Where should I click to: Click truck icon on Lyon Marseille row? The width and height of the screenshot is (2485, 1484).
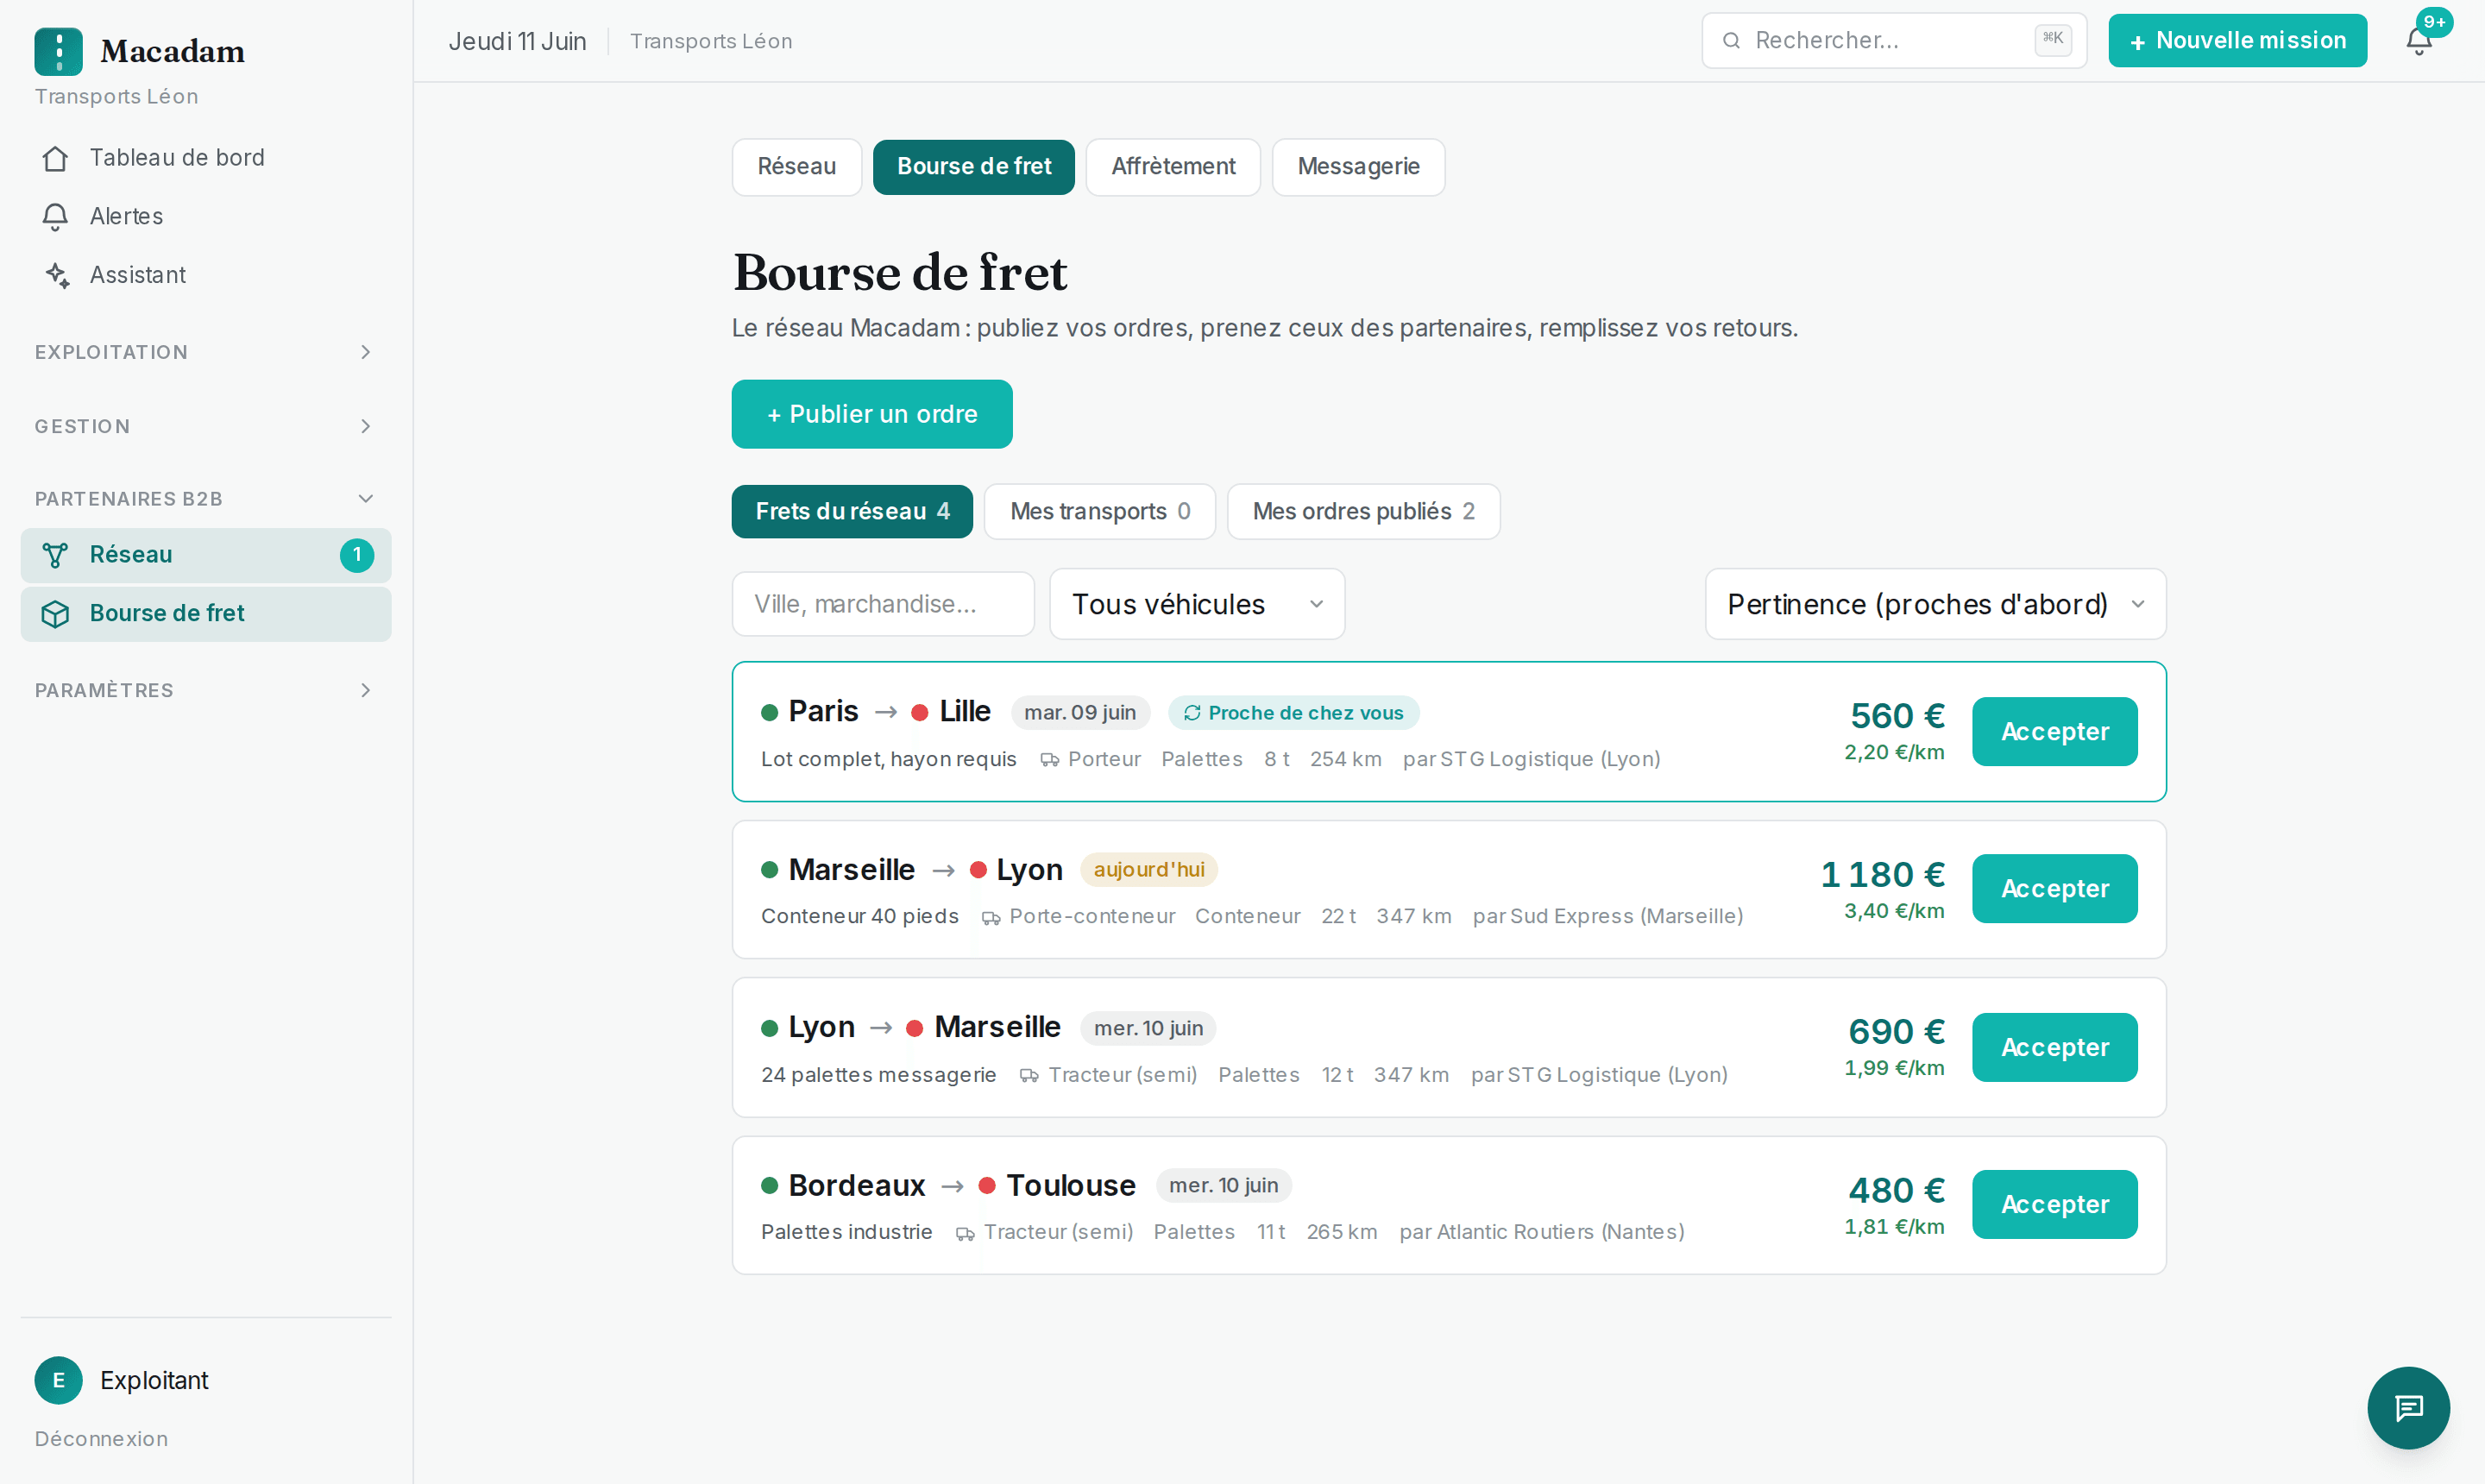coord(1029,1075)
